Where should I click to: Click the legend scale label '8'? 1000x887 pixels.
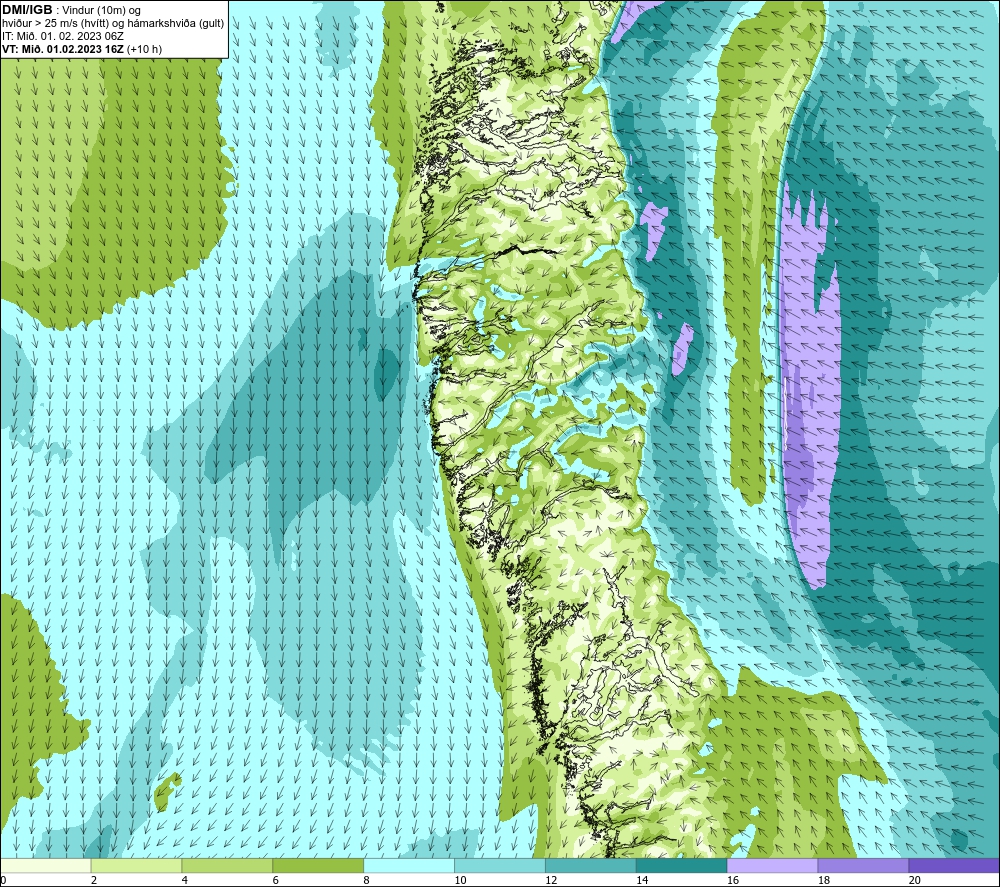pos(366,880)
